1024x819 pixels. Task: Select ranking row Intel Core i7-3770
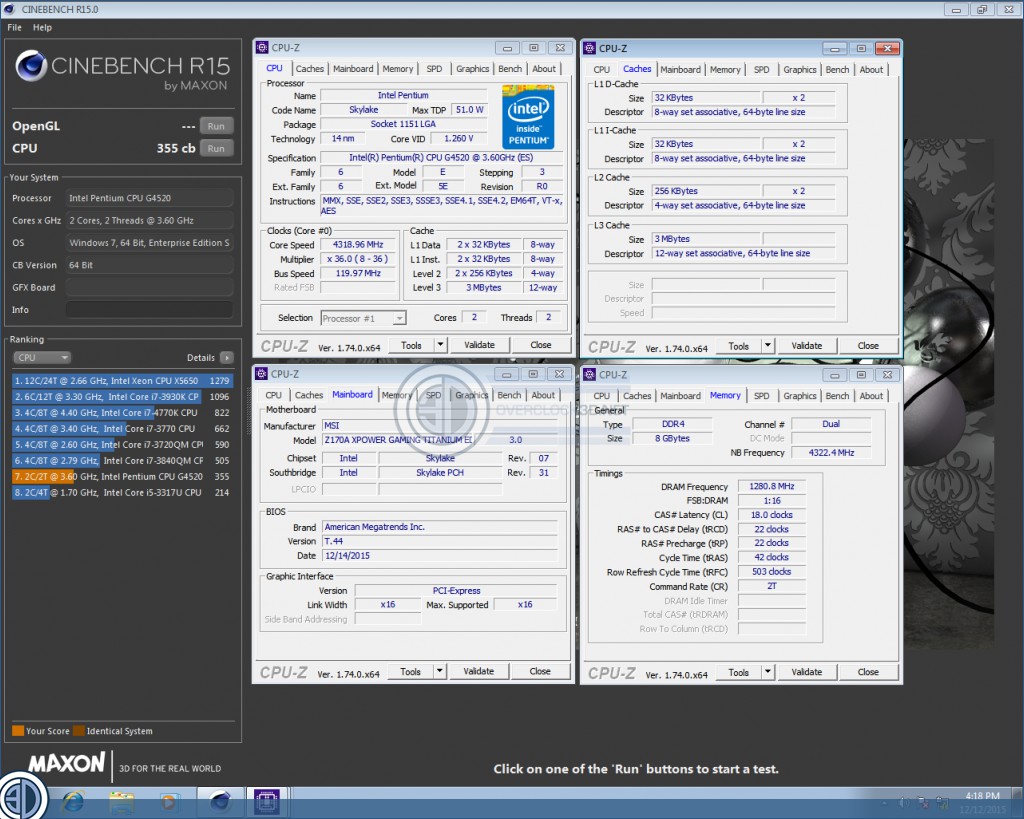click(x=122, y=428)
